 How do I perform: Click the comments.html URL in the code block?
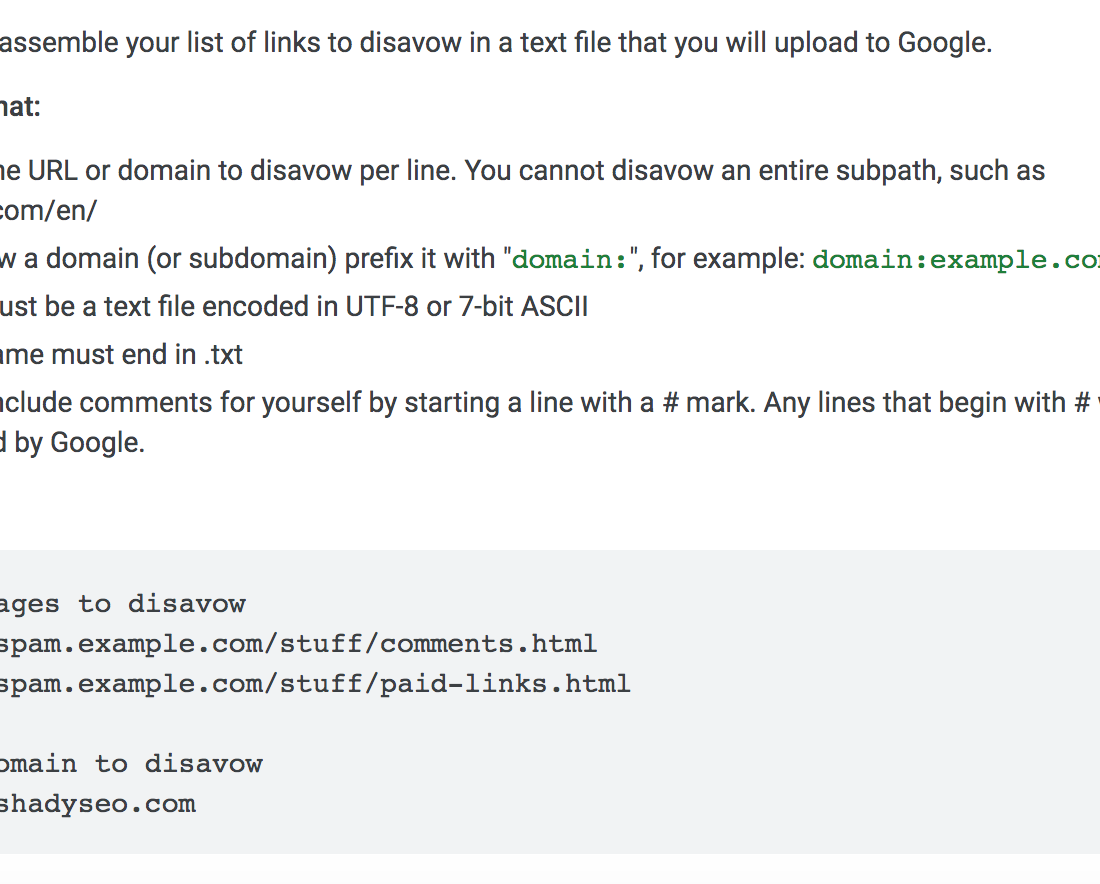298,644
